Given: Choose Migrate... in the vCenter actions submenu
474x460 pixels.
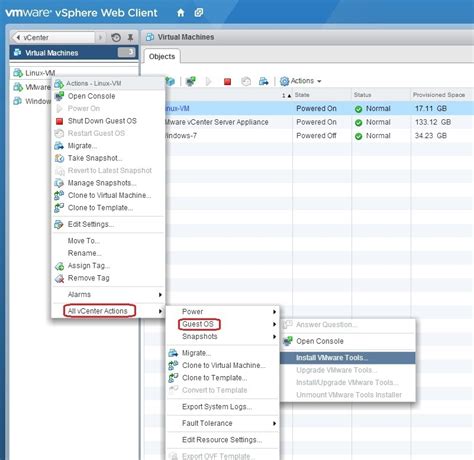Looking at the screenshot, I should pos(196,353).
